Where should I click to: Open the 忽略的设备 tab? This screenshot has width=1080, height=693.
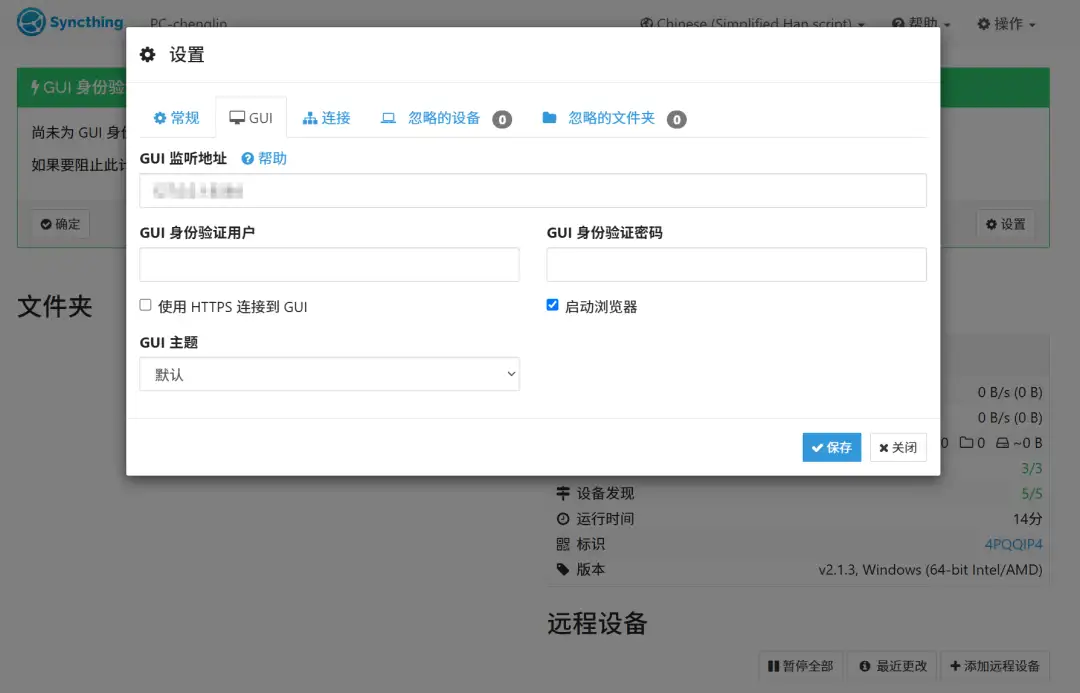point(446,118)
